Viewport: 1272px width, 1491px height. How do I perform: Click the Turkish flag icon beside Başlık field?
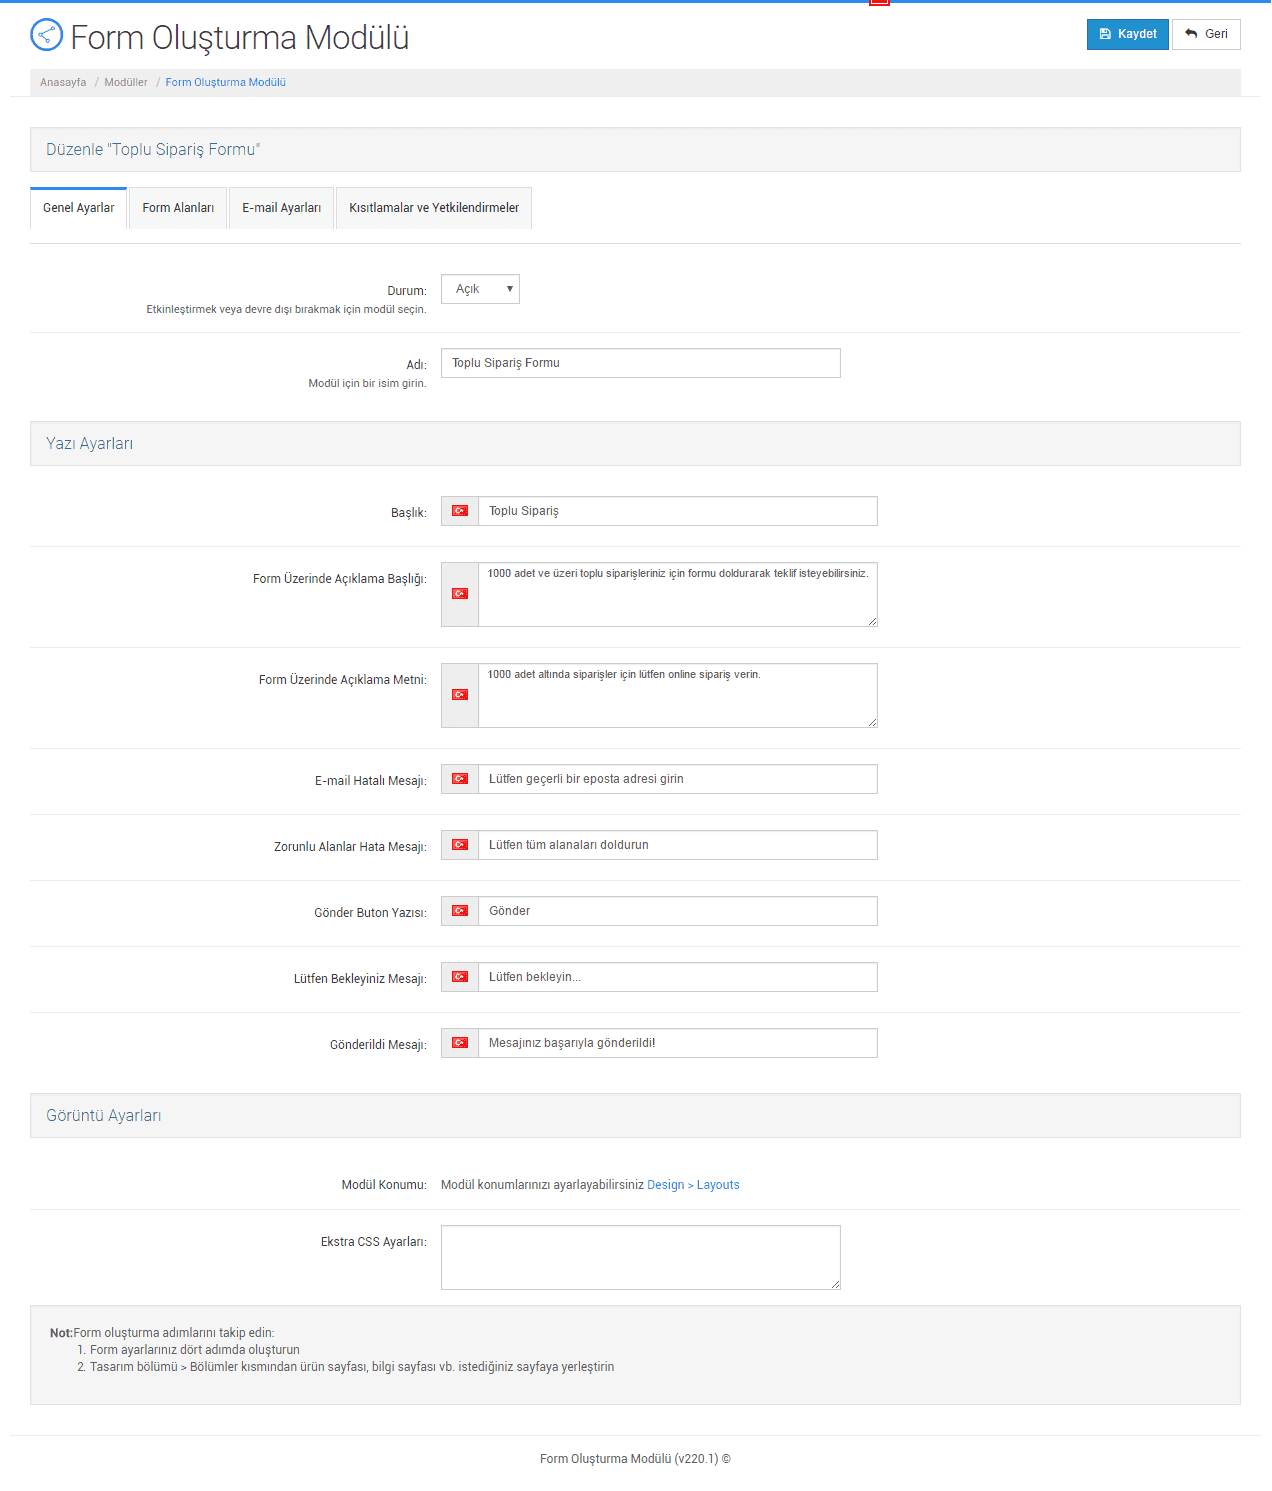click(x=460, y=511)
